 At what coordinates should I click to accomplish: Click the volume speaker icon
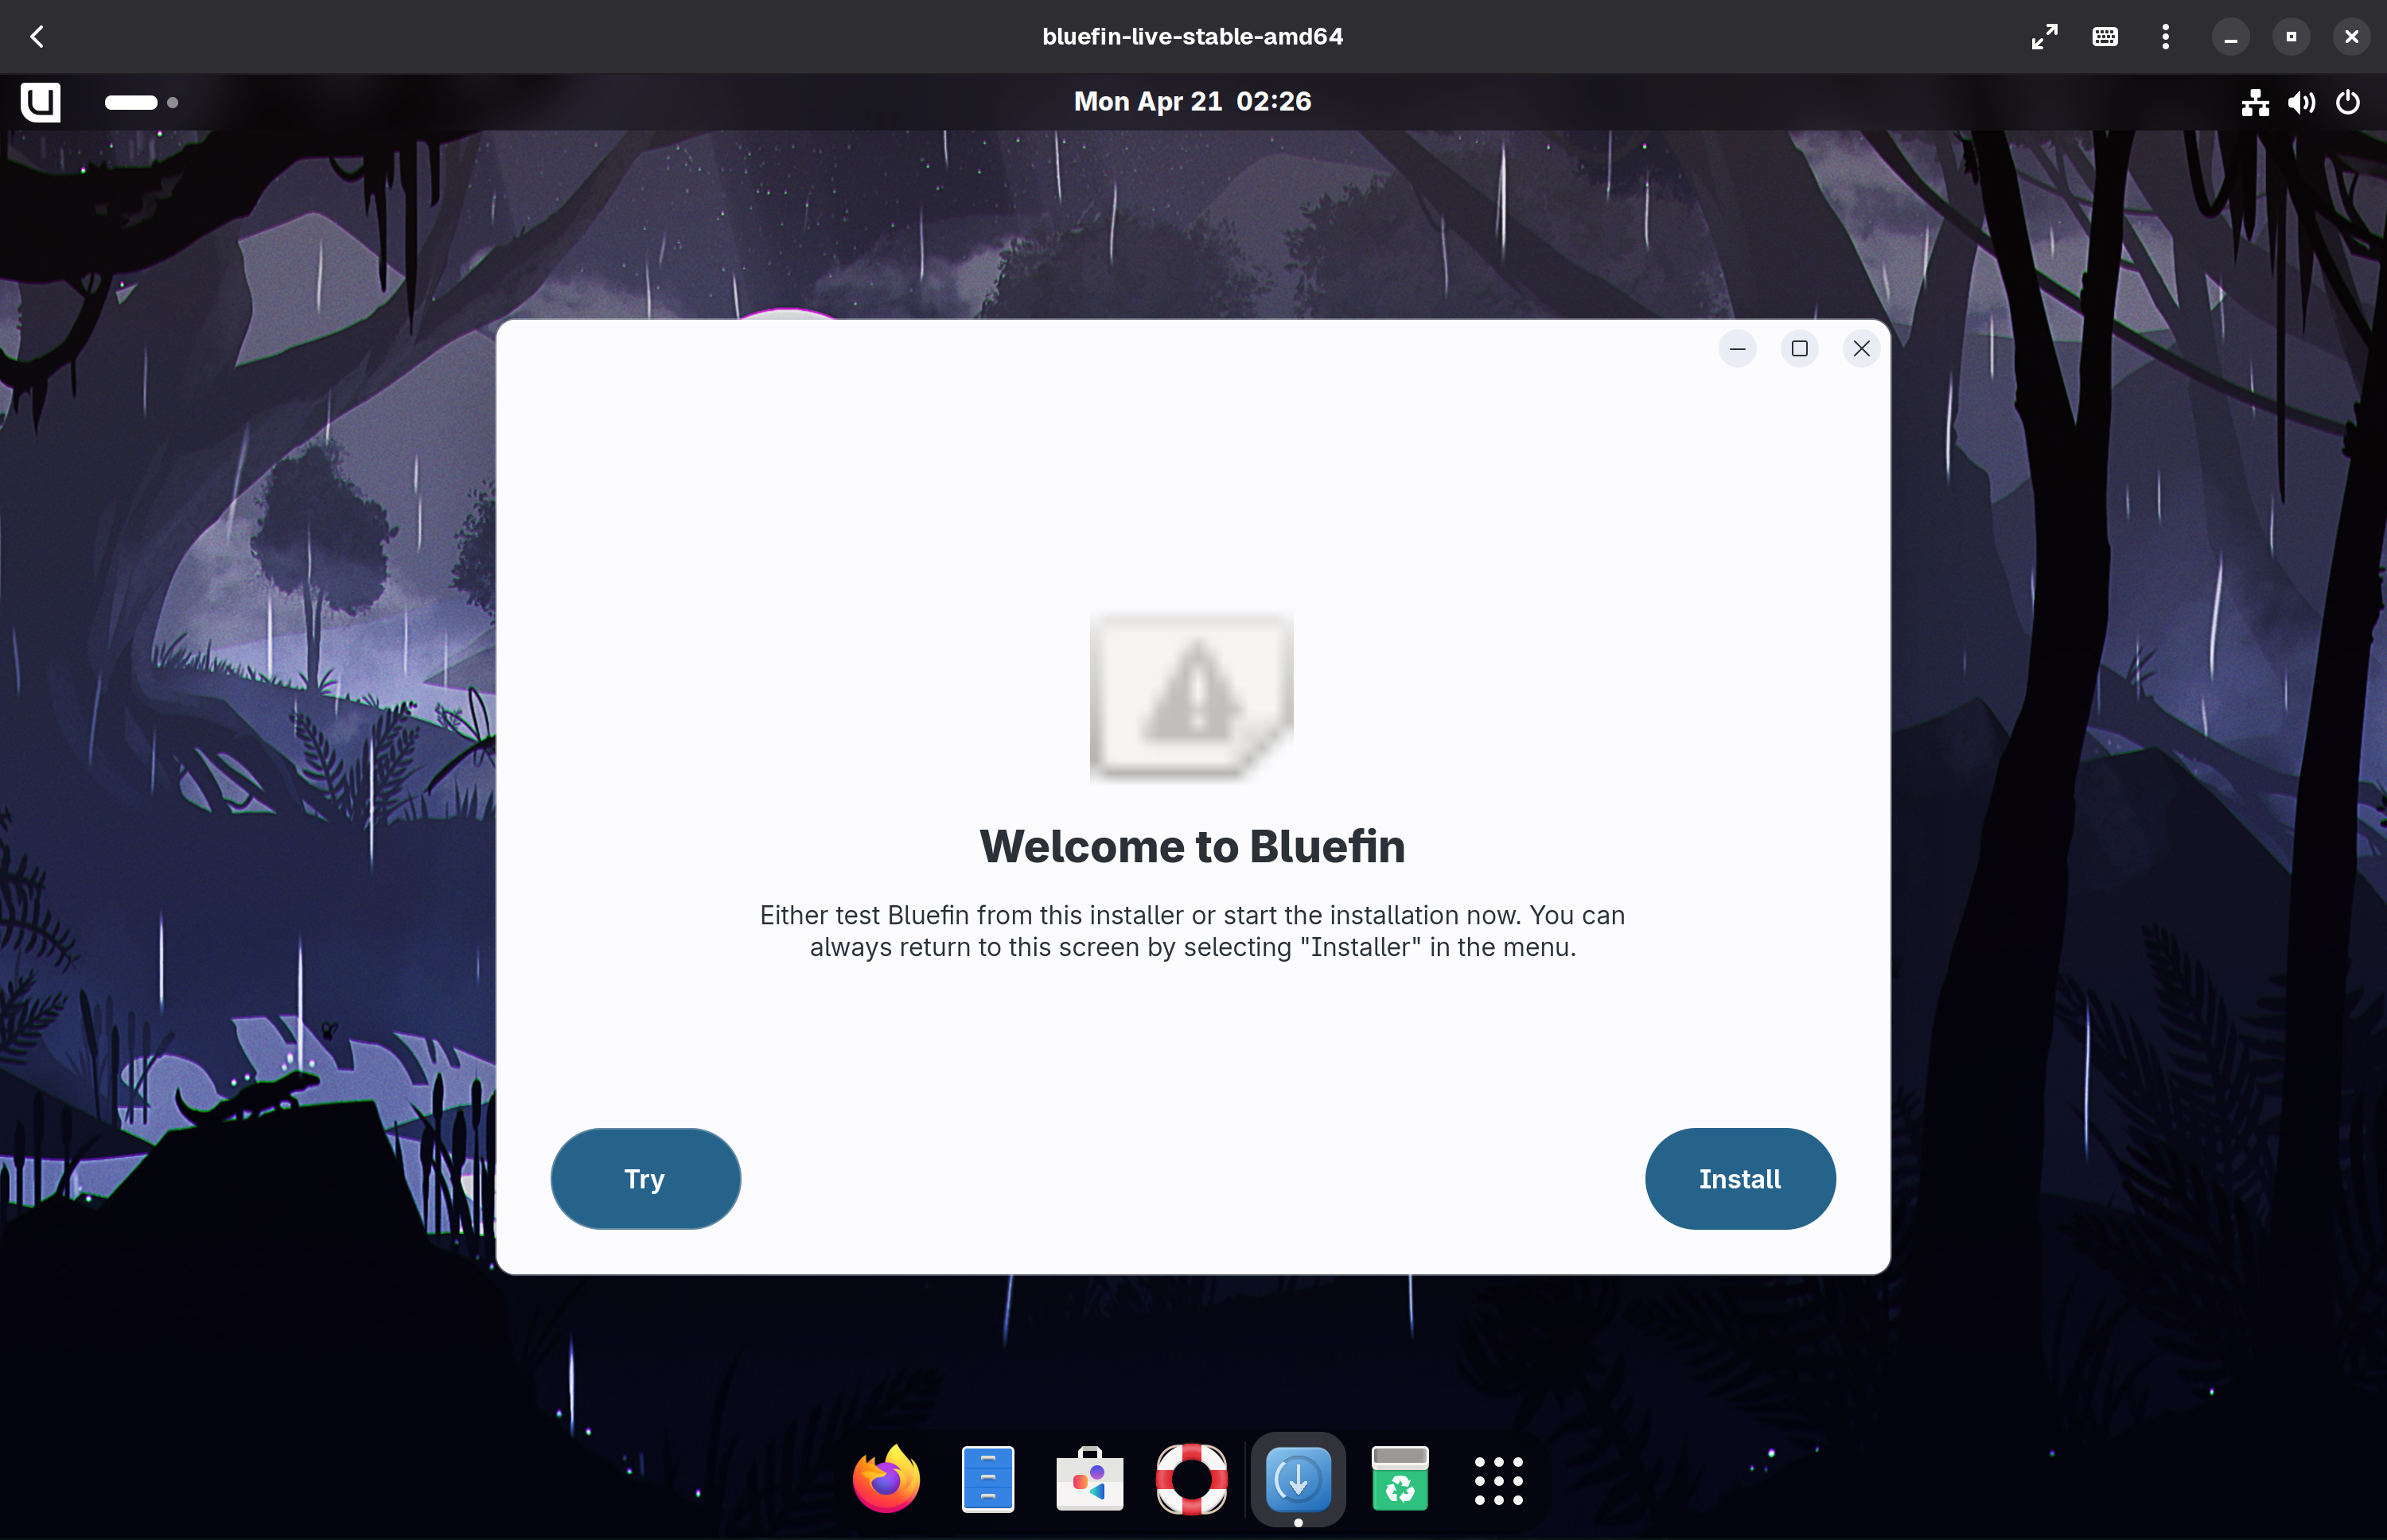(x=2300, y=102)
